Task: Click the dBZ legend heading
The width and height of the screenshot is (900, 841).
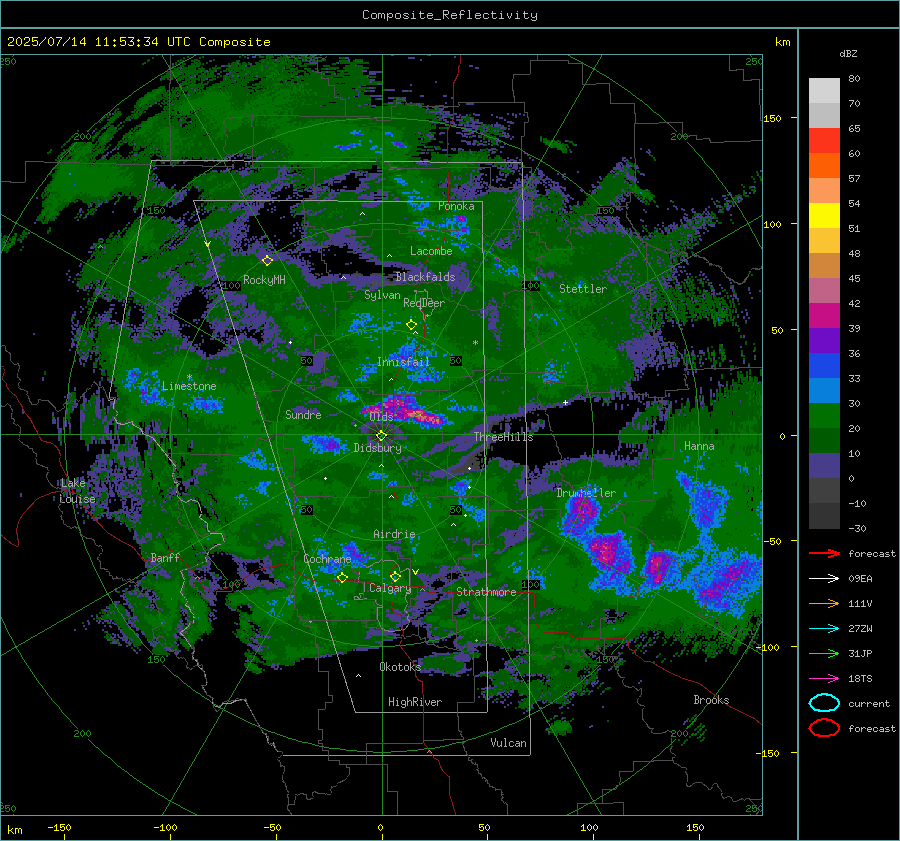Action: pyautogui.click(x=848, y=54)
